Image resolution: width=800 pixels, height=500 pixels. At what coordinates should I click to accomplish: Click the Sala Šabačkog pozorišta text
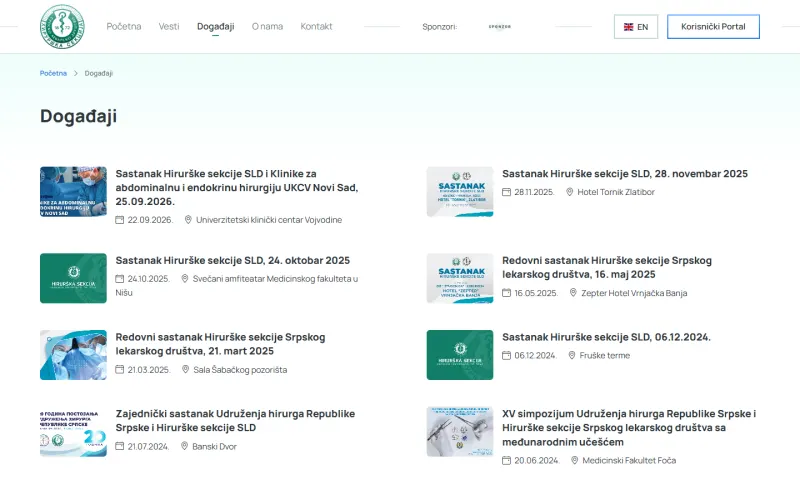[x=240, y=370]
